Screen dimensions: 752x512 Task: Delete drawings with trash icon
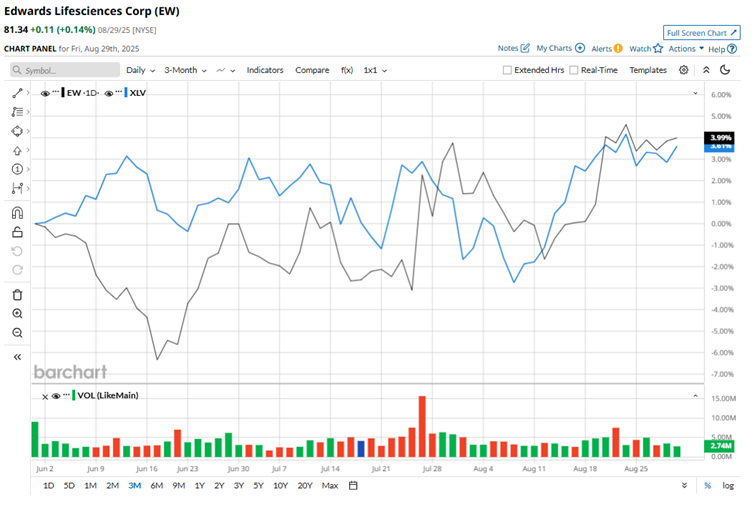(x=17, y=295)
